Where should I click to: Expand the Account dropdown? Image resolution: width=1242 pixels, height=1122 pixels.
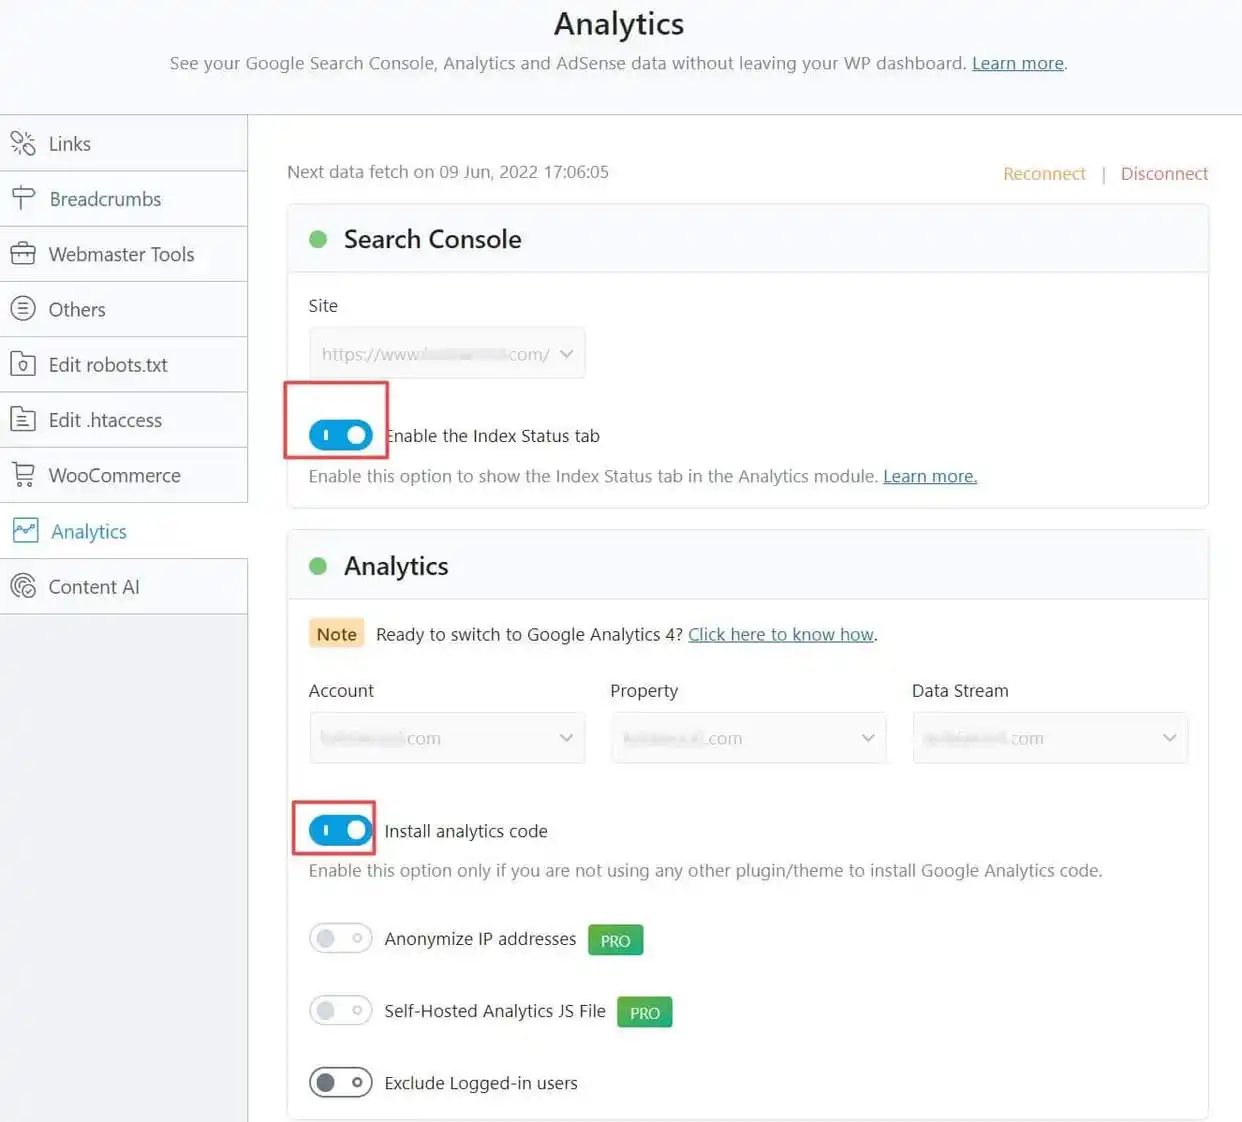447,738
